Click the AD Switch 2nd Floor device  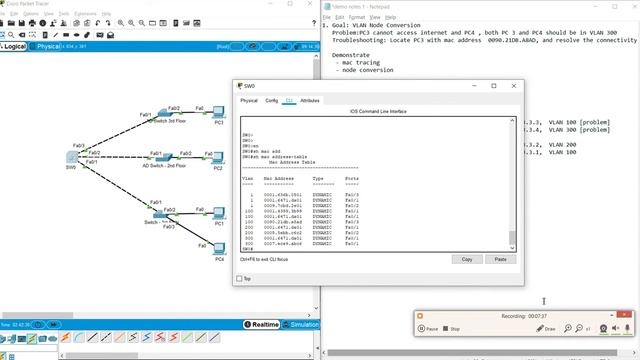pyautogui.click(x=164, y=157)
